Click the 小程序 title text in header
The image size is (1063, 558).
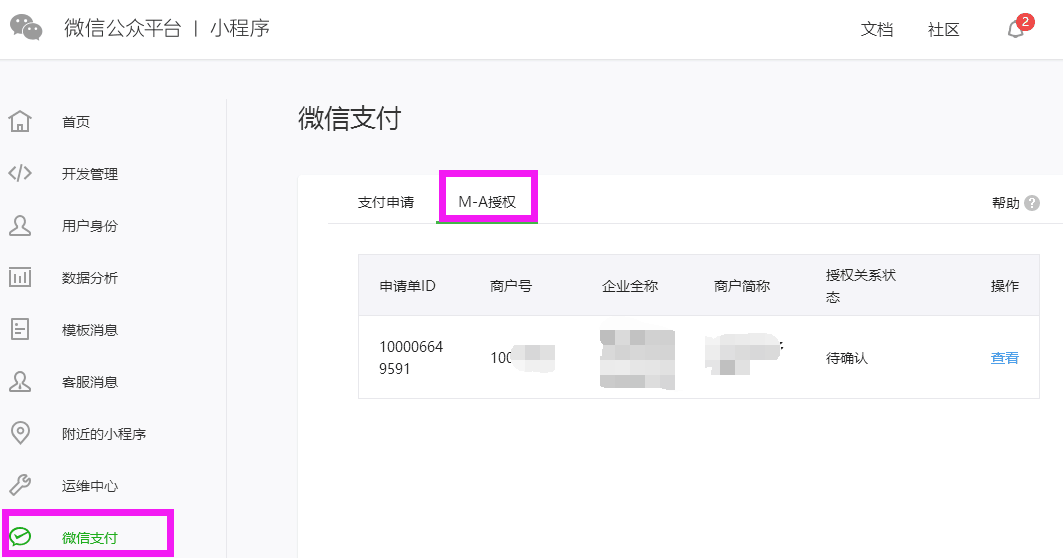(x=240, y=29)
